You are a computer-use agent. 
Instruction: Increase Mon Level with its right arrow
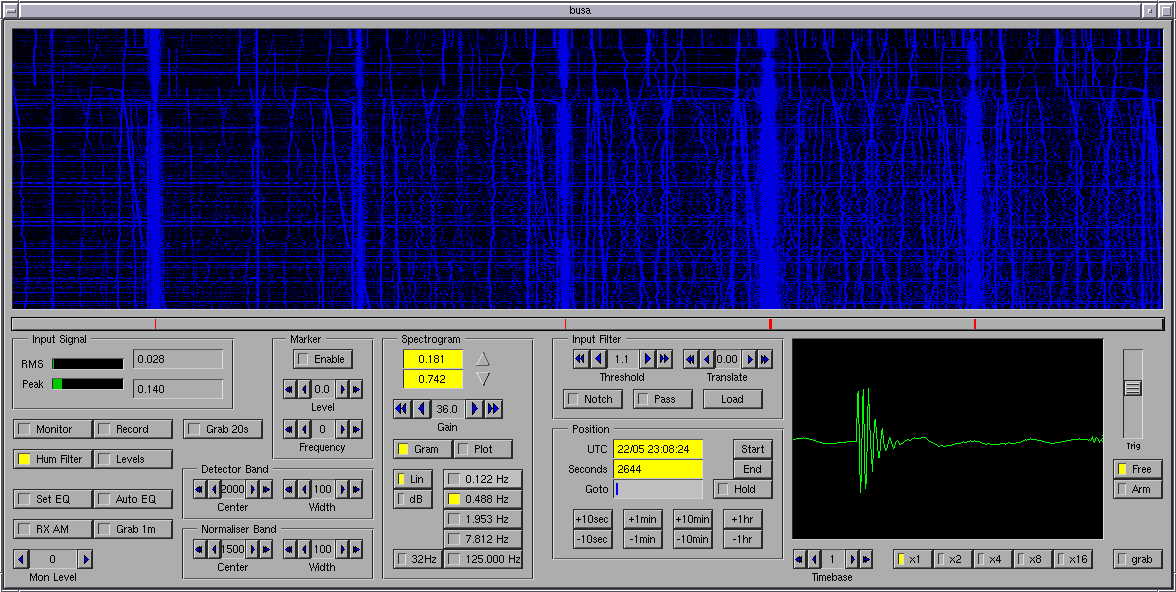pos(86,559)
